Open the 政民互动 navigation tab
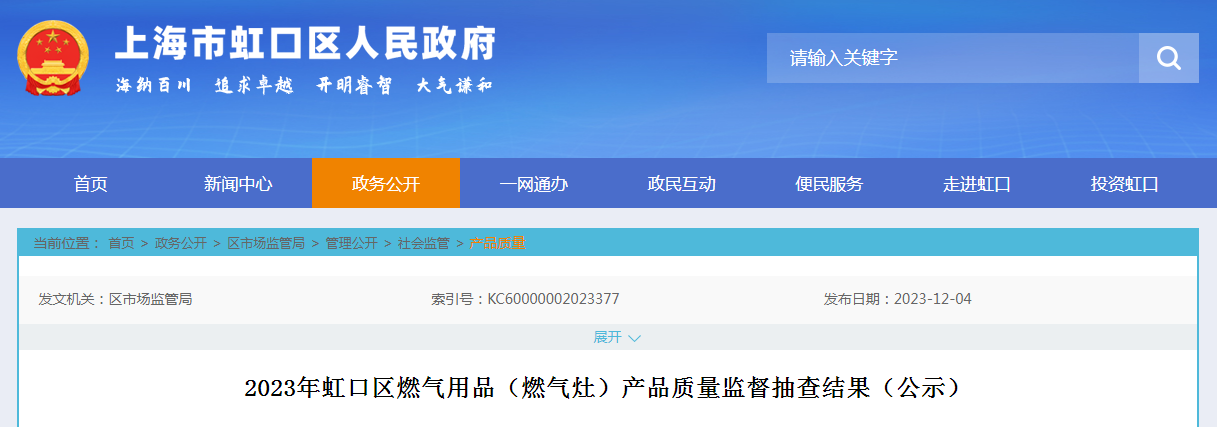Screen dimensions: 1217x427 point(682,184)
